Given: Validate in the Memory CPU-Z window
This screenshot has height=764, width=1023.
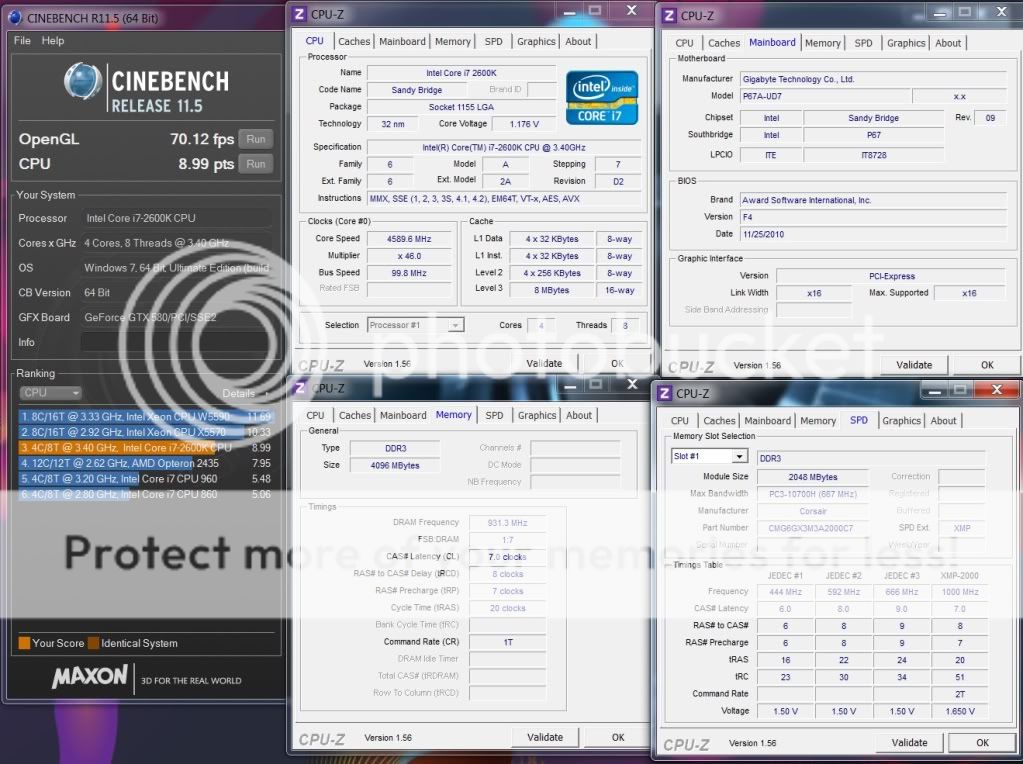Looking at the screenshot, I should (x=545, y=737).
